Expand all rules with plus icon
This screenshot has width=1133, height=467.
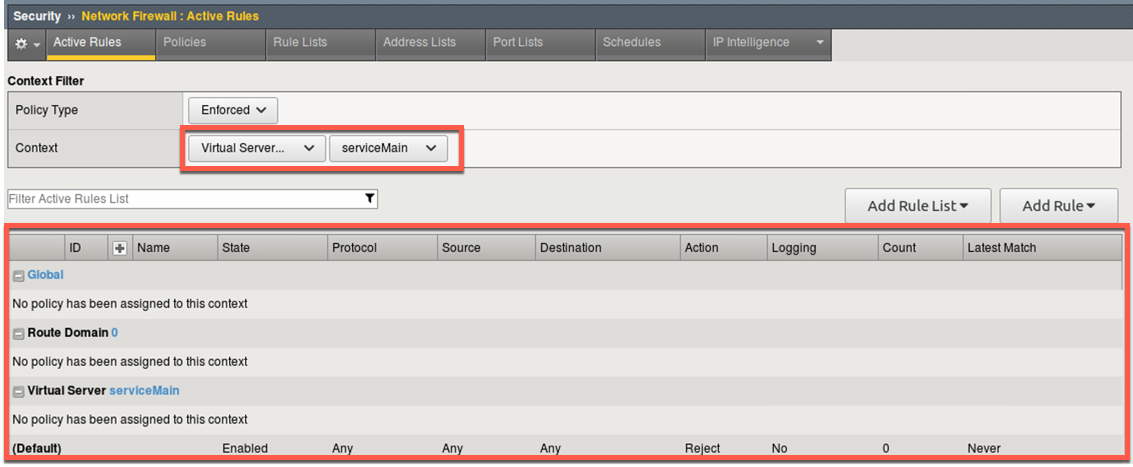pos(120,248)
